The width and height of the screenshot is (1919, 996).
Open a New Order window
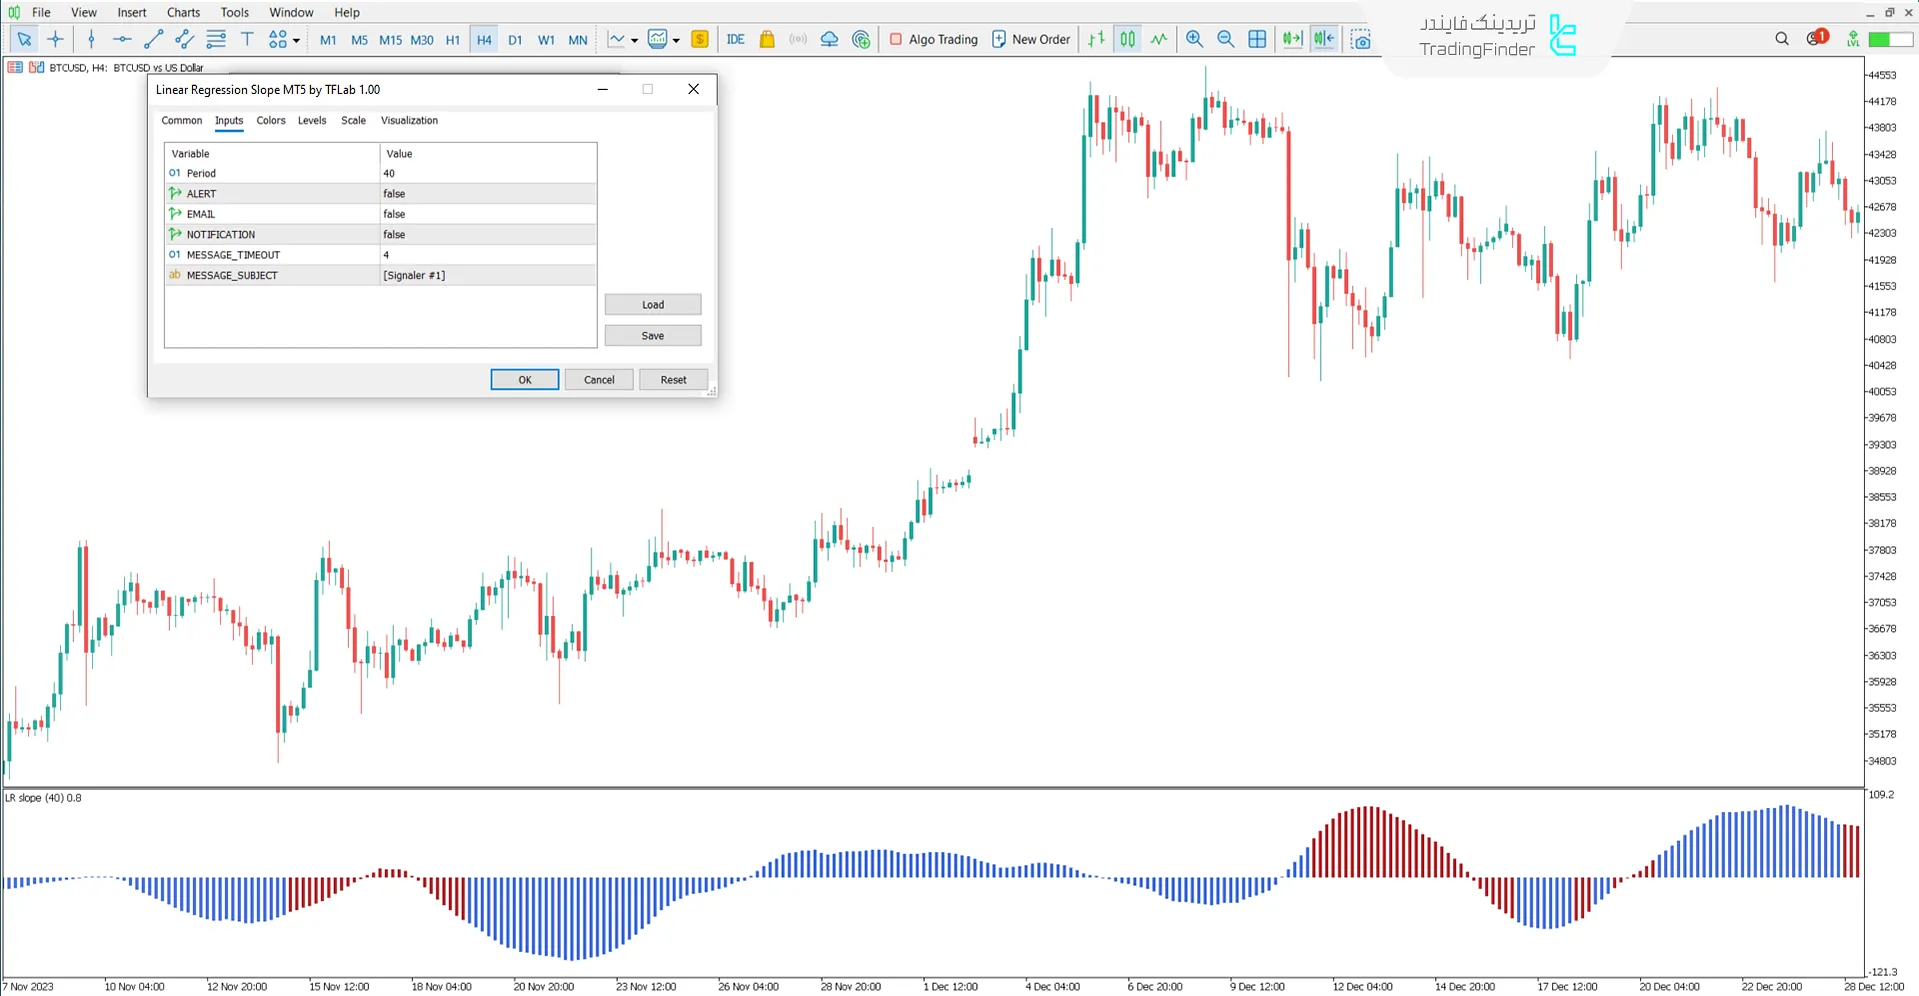pos(1031,39)
